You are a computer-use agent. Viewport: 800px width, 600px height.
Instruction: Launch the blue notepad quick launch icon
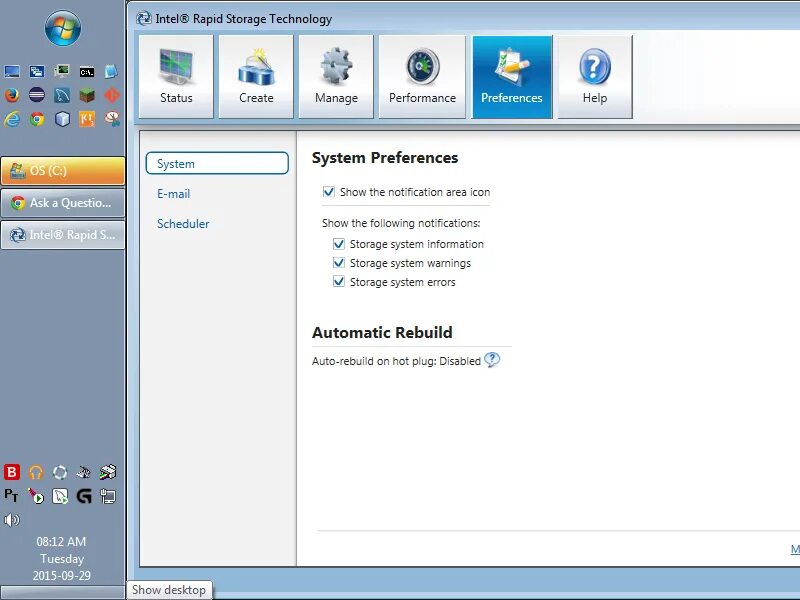click(x=111, y=71)
